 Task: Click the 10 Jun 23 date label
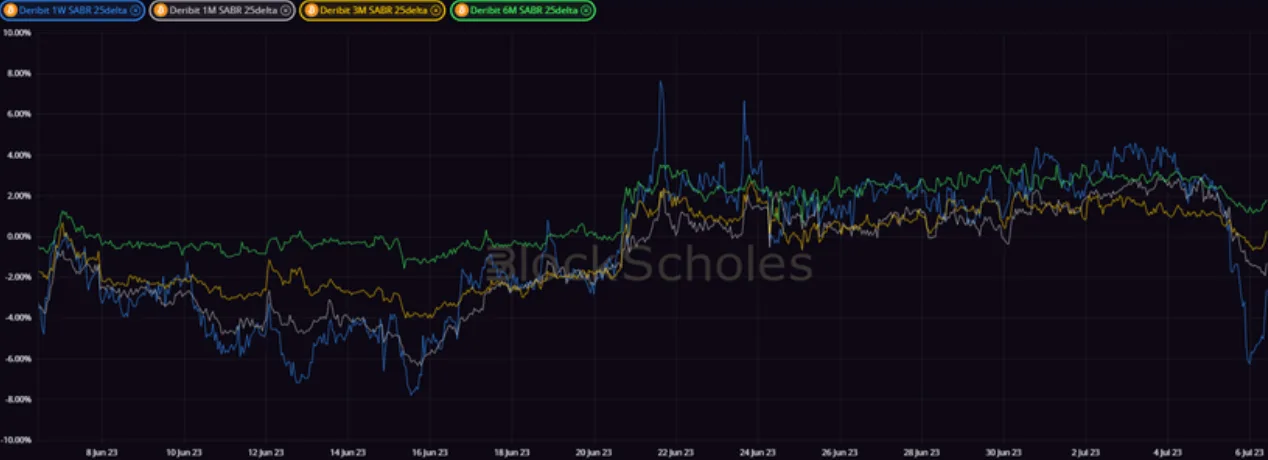[185, 451]
